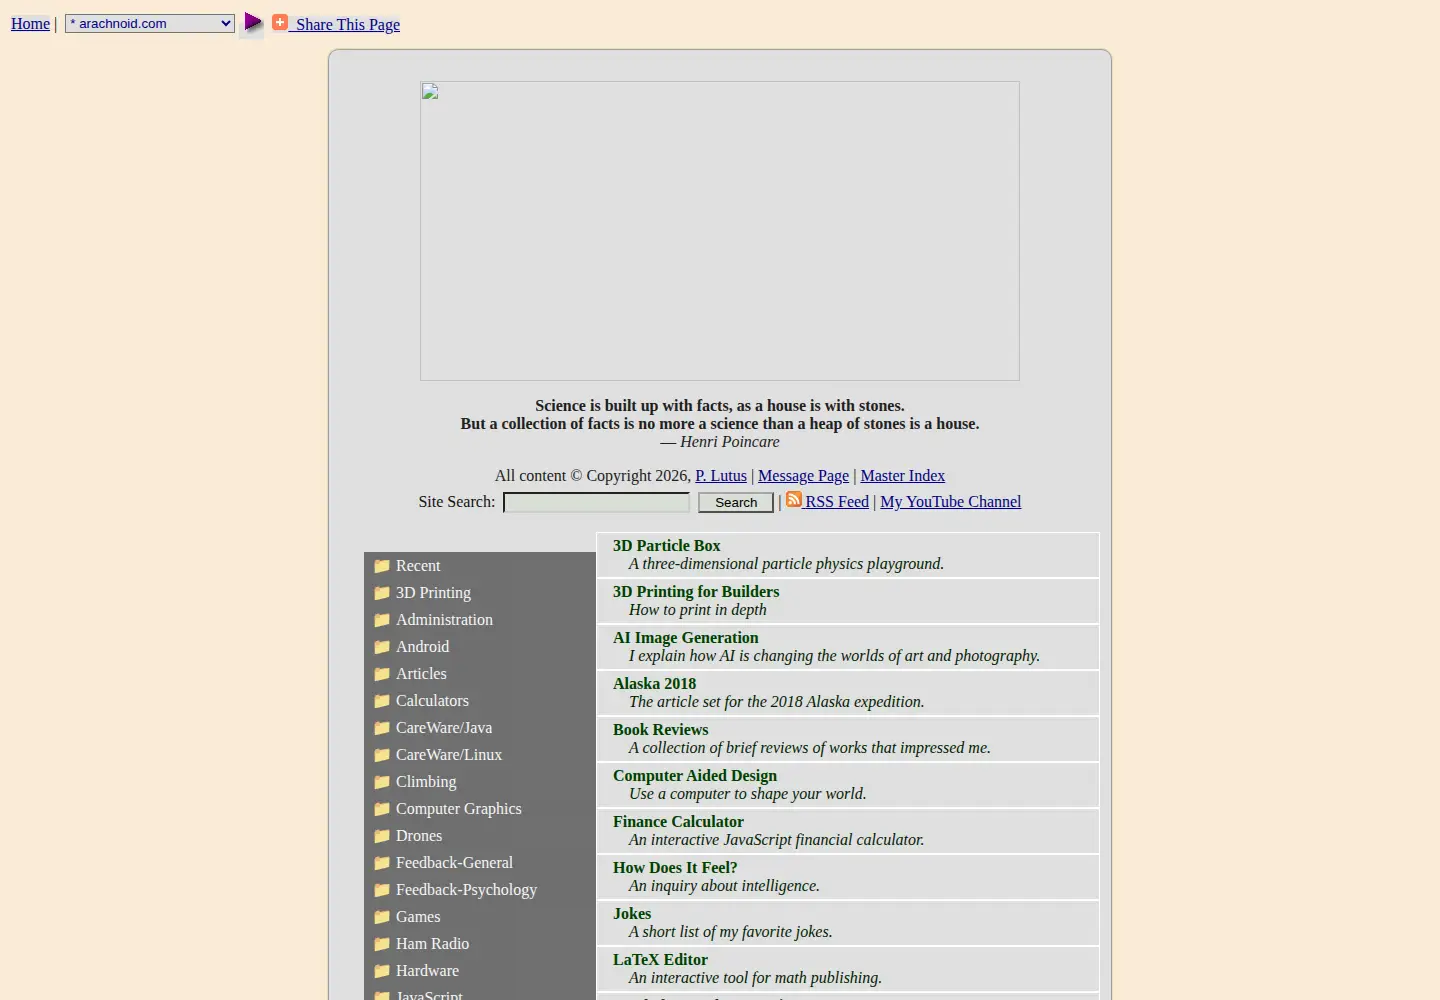Image resolution: width=1440 pixels, height=1000 pixels.
Task: Click the folder icon beside Feedback-General
Action: click(x=382, y=863)
